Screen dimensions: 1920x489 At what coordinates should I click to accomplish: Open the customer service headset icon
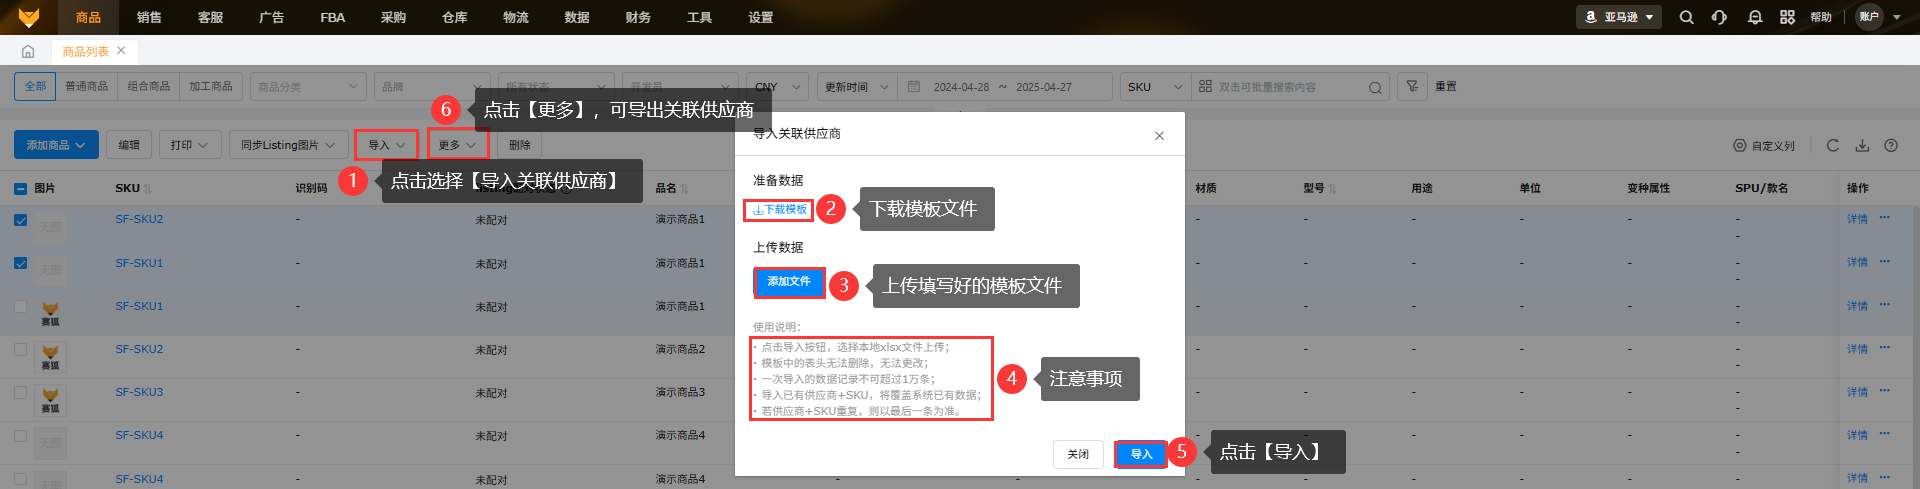1719,17
